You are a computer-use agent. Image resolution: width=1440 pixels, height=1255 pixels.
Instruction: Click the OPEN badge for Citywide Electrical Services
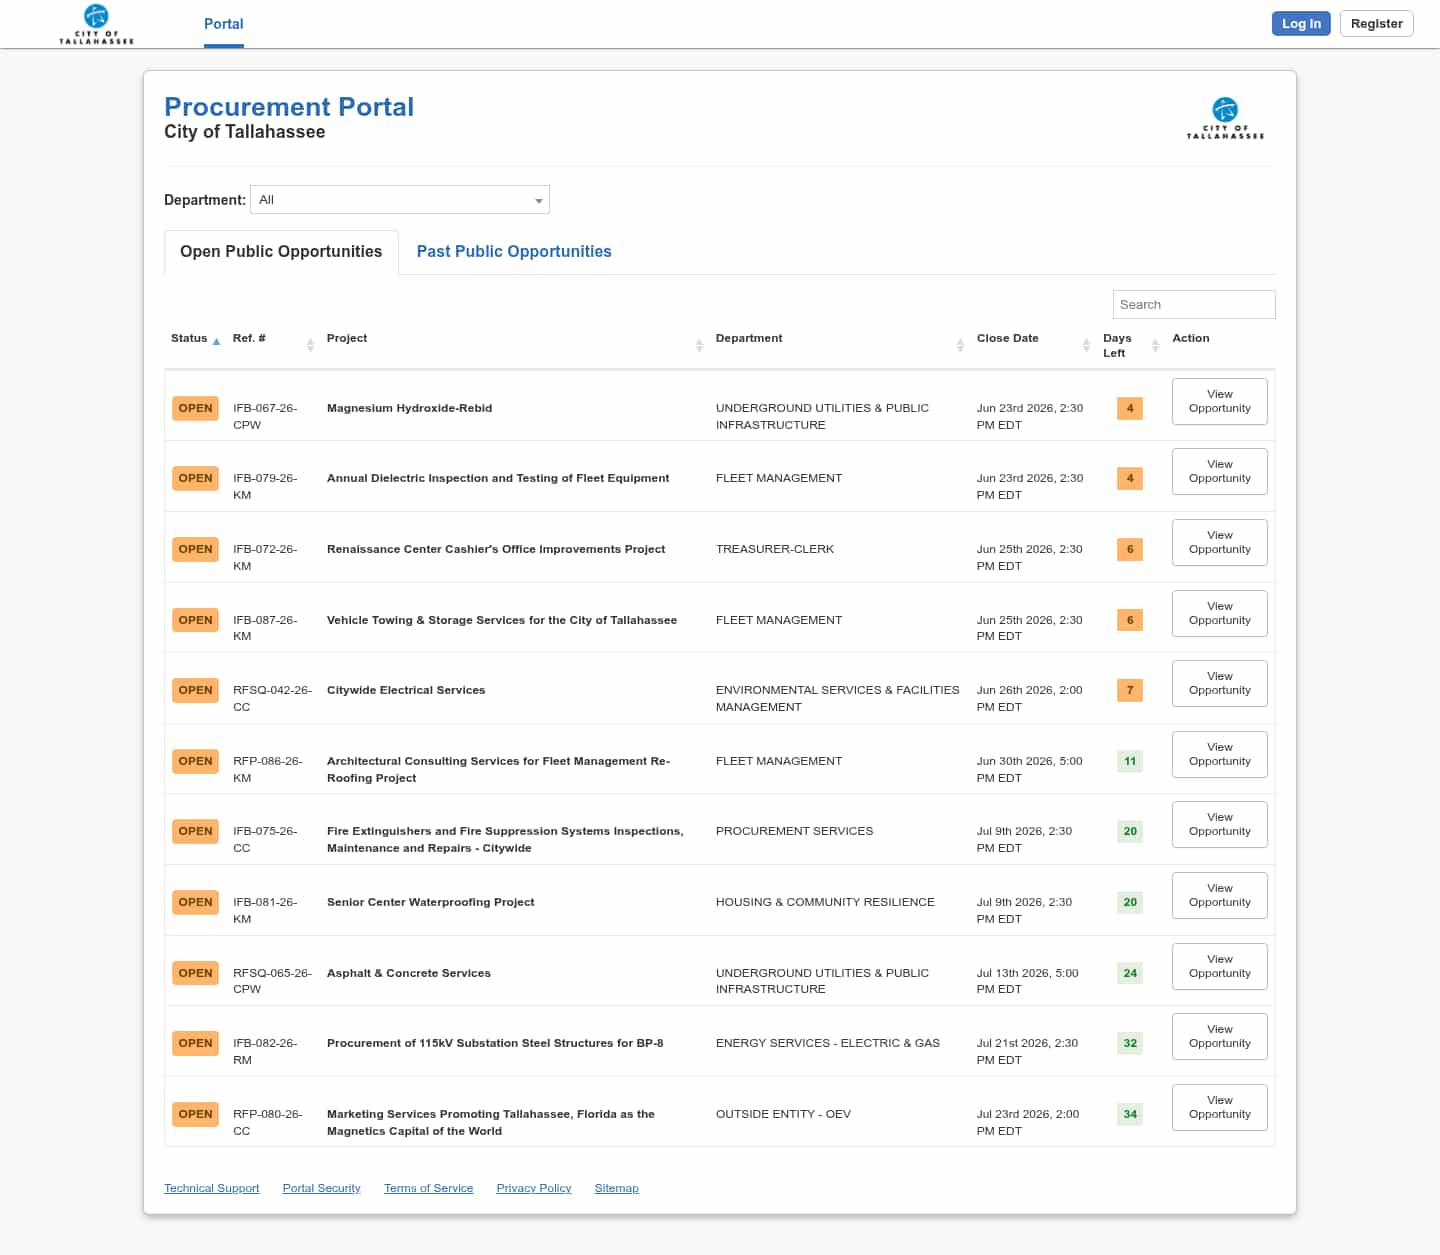[x=195, y=690]
